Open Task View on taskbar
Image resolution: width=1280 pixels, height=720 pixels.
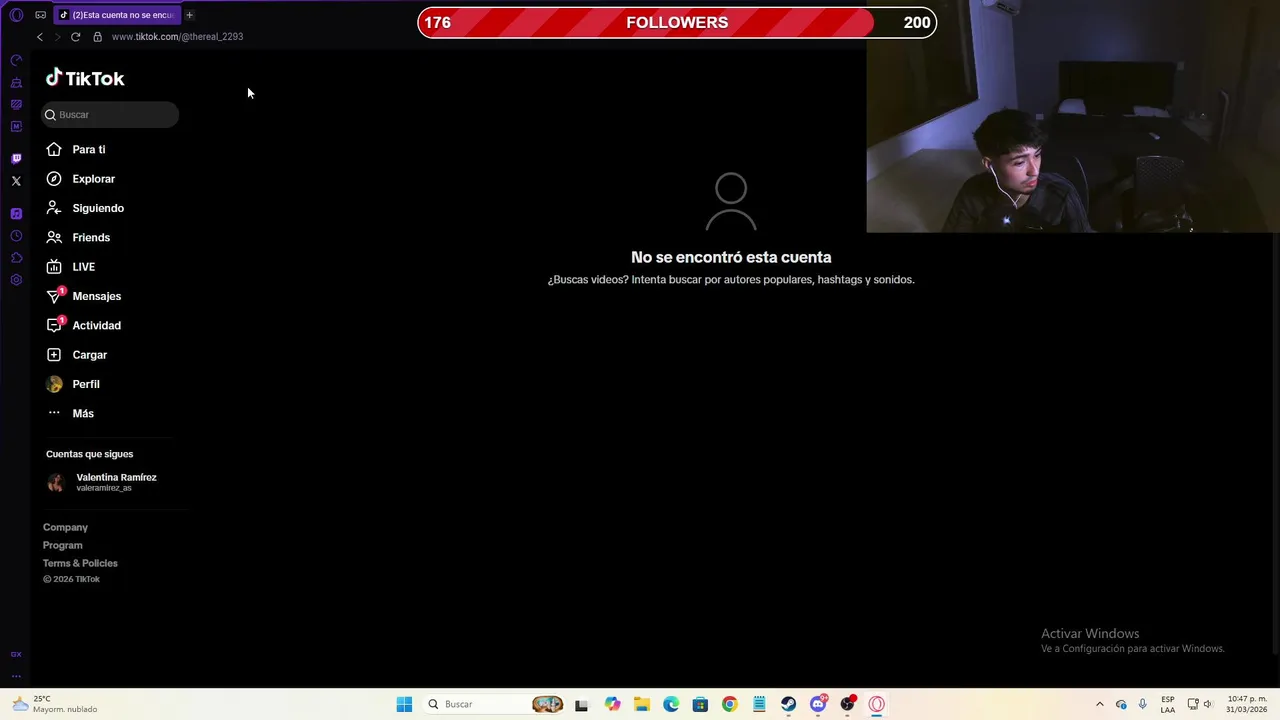click(581, 704)
